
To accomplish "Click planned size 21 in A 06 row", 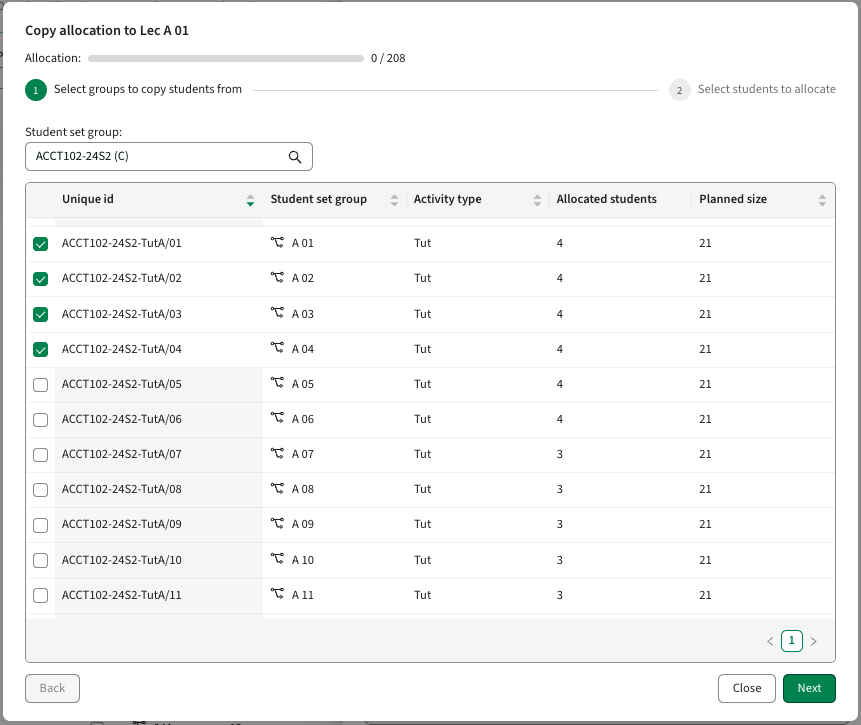I will click(705, 419).
